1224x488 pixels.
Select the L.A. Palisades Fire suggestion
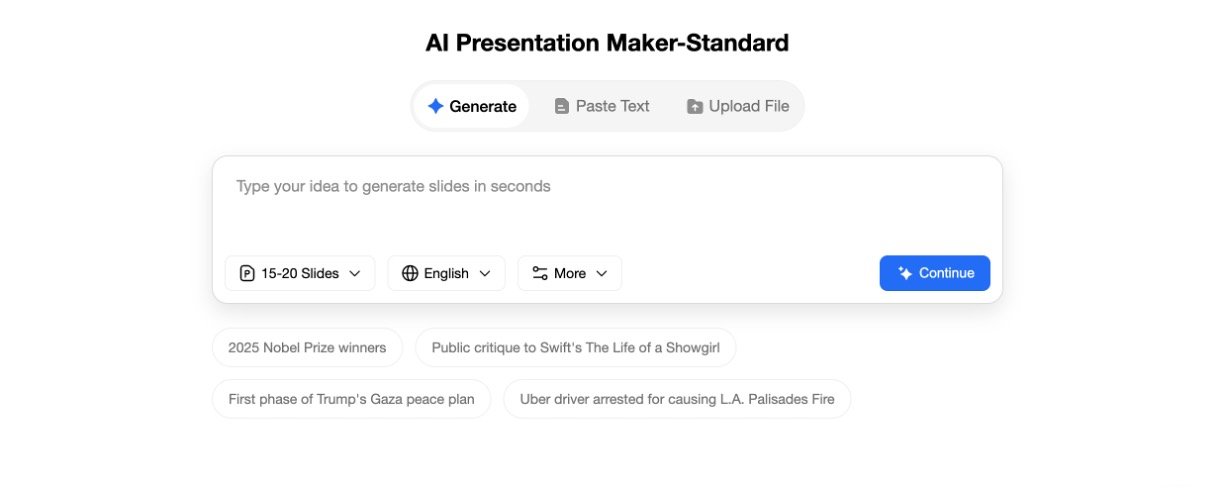pyautogui.click(x=677, y=399)
